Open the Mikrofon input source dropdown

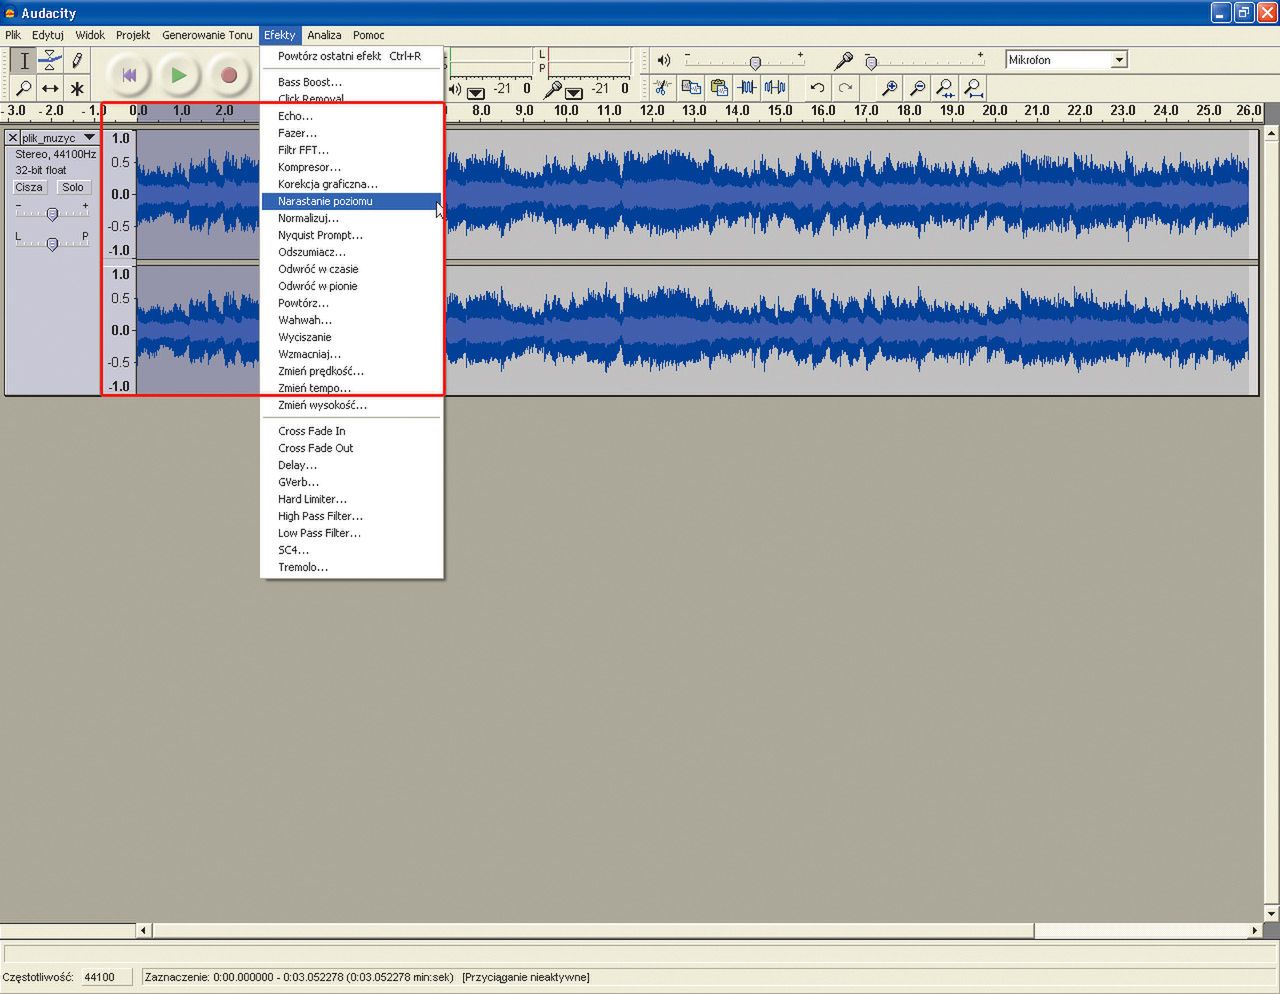click(x=1067, y=60)
